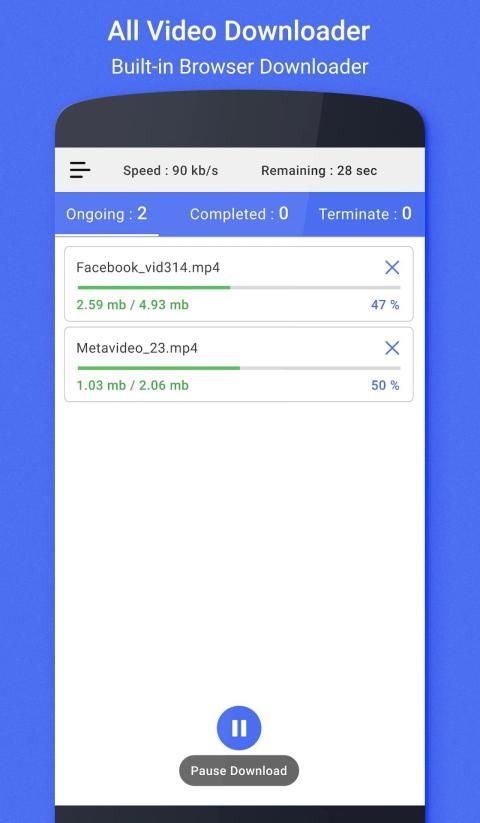Click the 50 % progress label
Image resolution: width=480 pixels, height=823 pixels.
tap(385, 385)
